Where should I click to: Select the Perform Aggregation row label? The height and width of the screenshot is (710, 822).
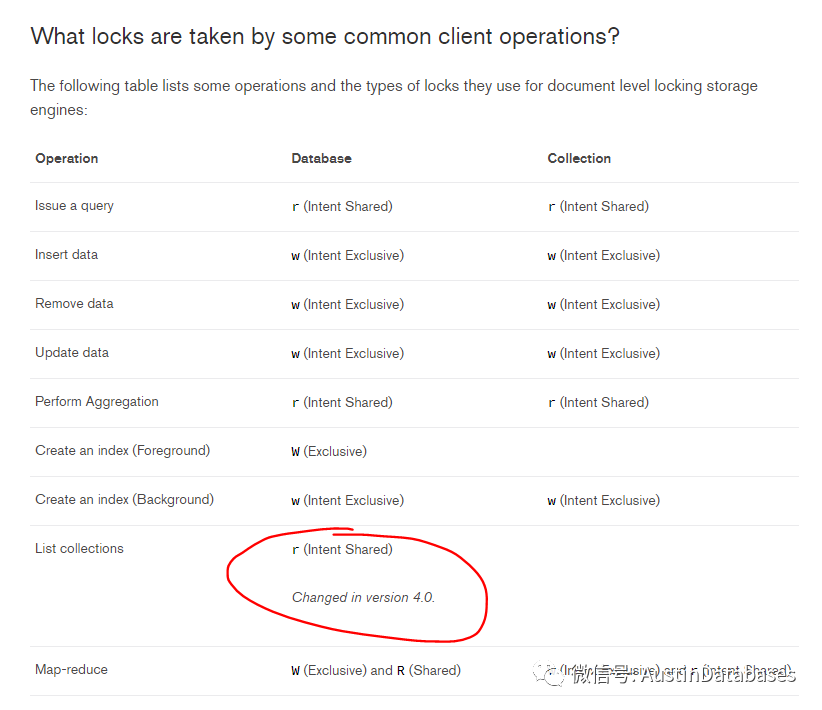click(x=97, y=401)
